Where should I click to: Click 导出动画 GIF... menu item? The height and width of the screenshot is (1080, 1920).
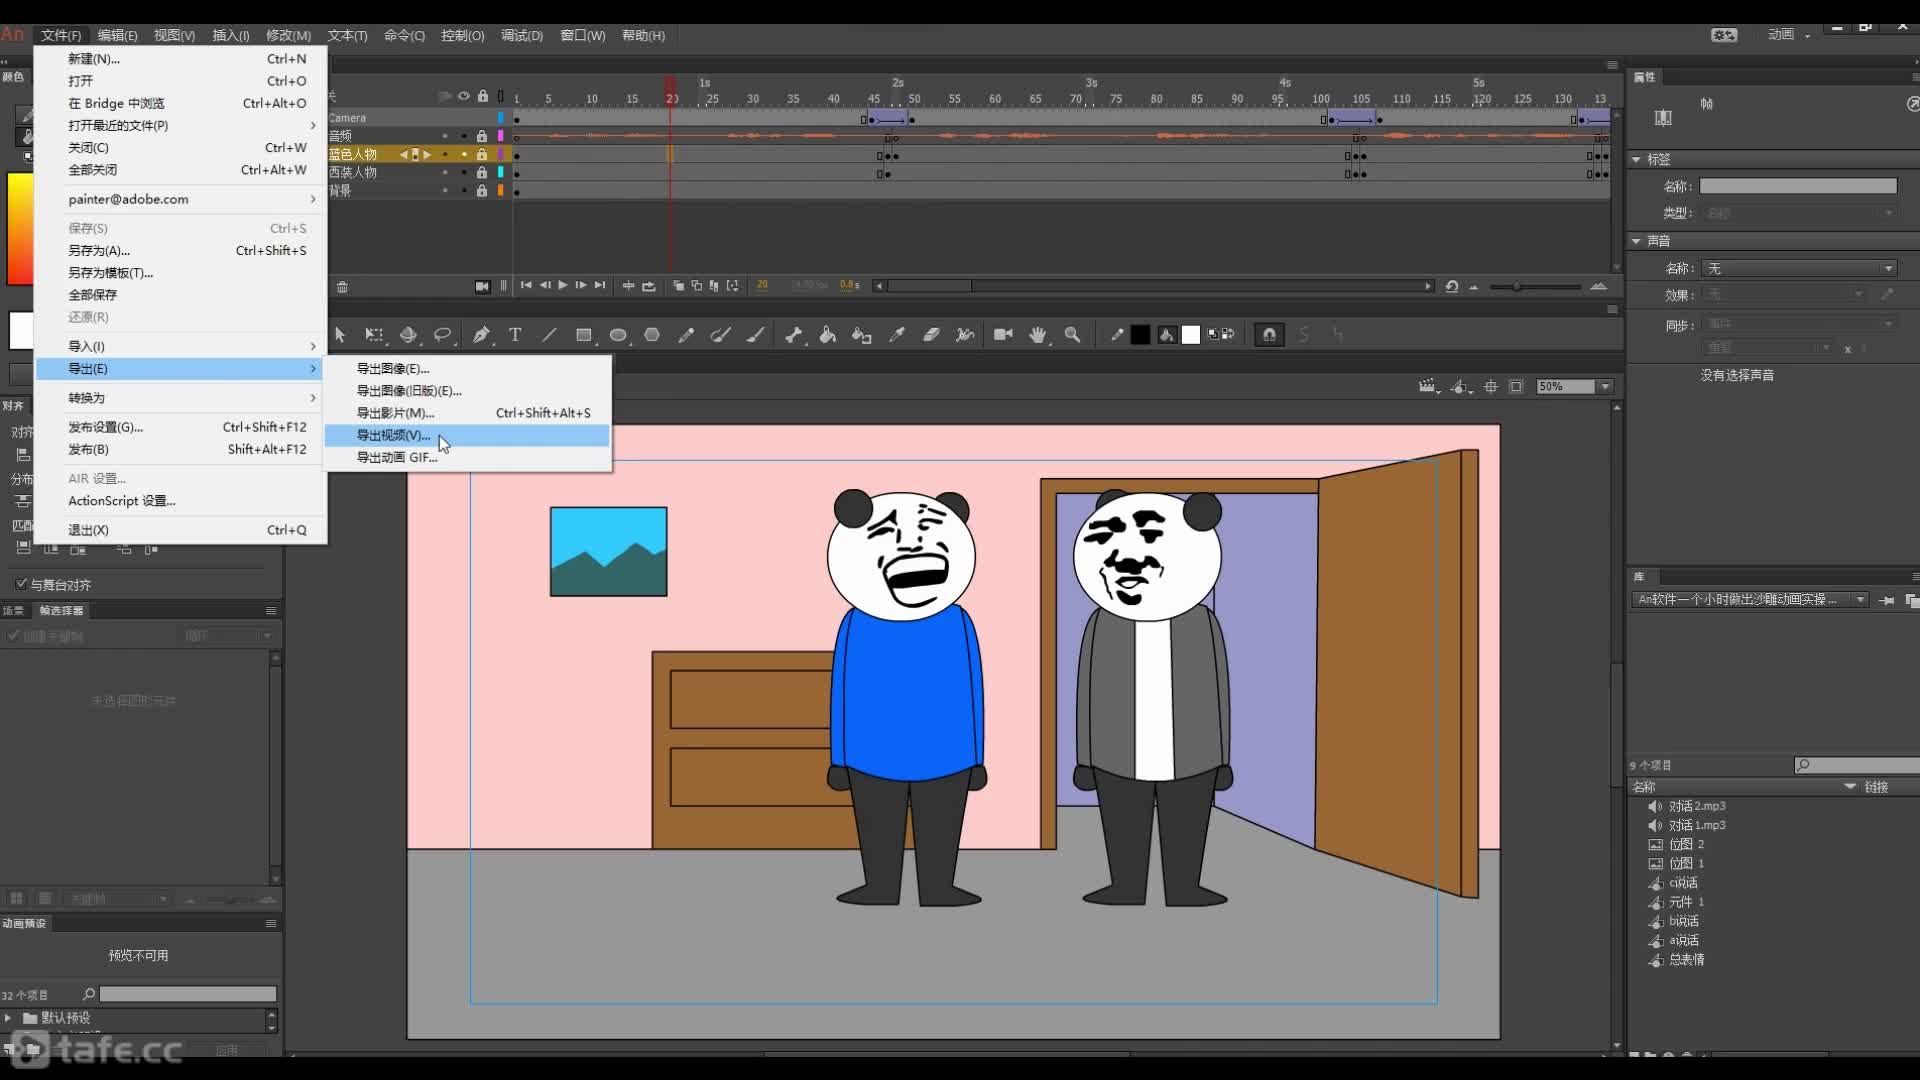point(467,457)
